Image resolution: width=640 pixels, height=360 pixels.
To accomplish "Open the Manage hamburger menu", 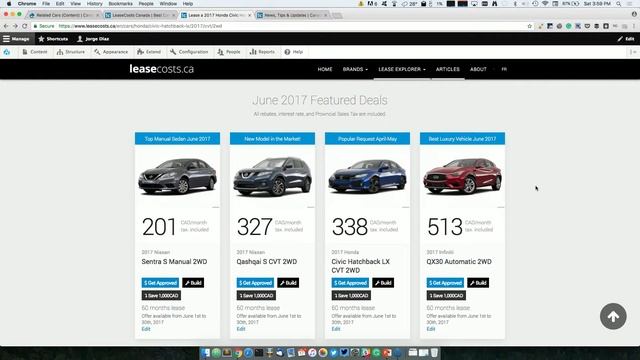I will pos(16,39).
